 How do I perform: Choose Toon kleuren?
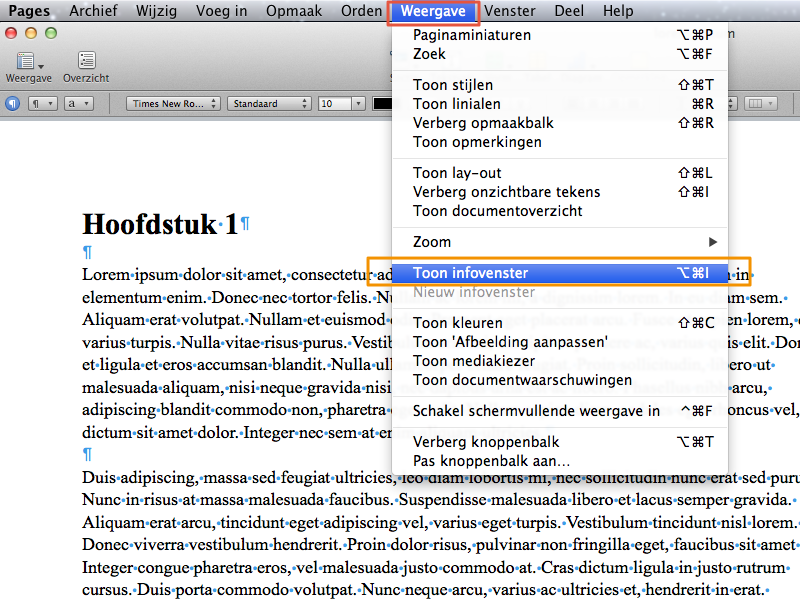[x=560, y=323]
